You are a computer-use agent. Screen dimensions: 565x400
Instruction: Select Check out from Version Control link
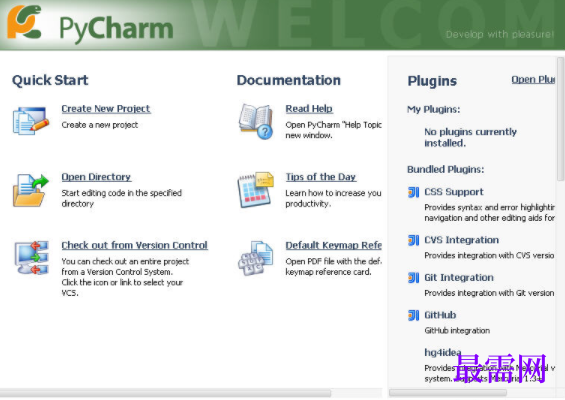pos(134,245)
